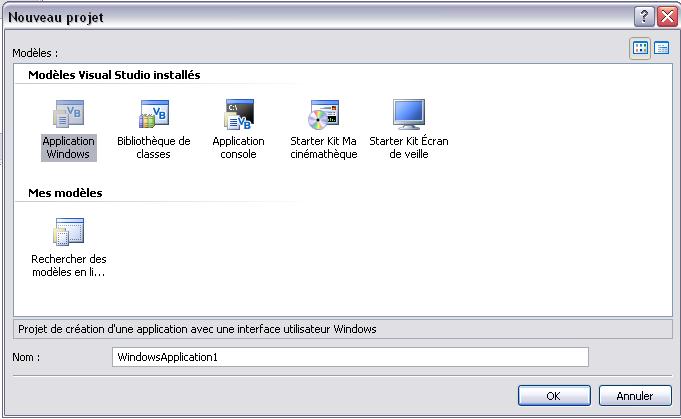Choose the Starter Kit Écran de veille icon
This screenshot has width=681, height=419.
coord(409,115)
